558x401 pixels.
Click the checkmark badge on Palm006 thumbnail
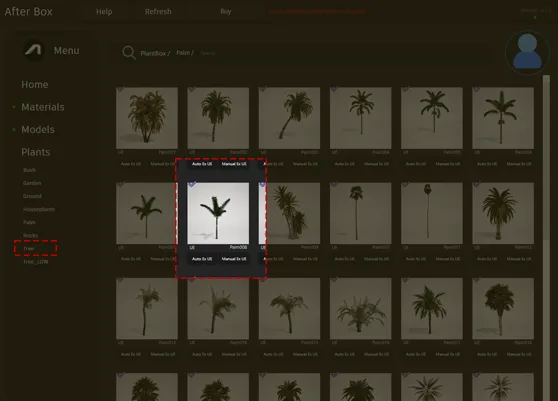click(x=477, y=89)
